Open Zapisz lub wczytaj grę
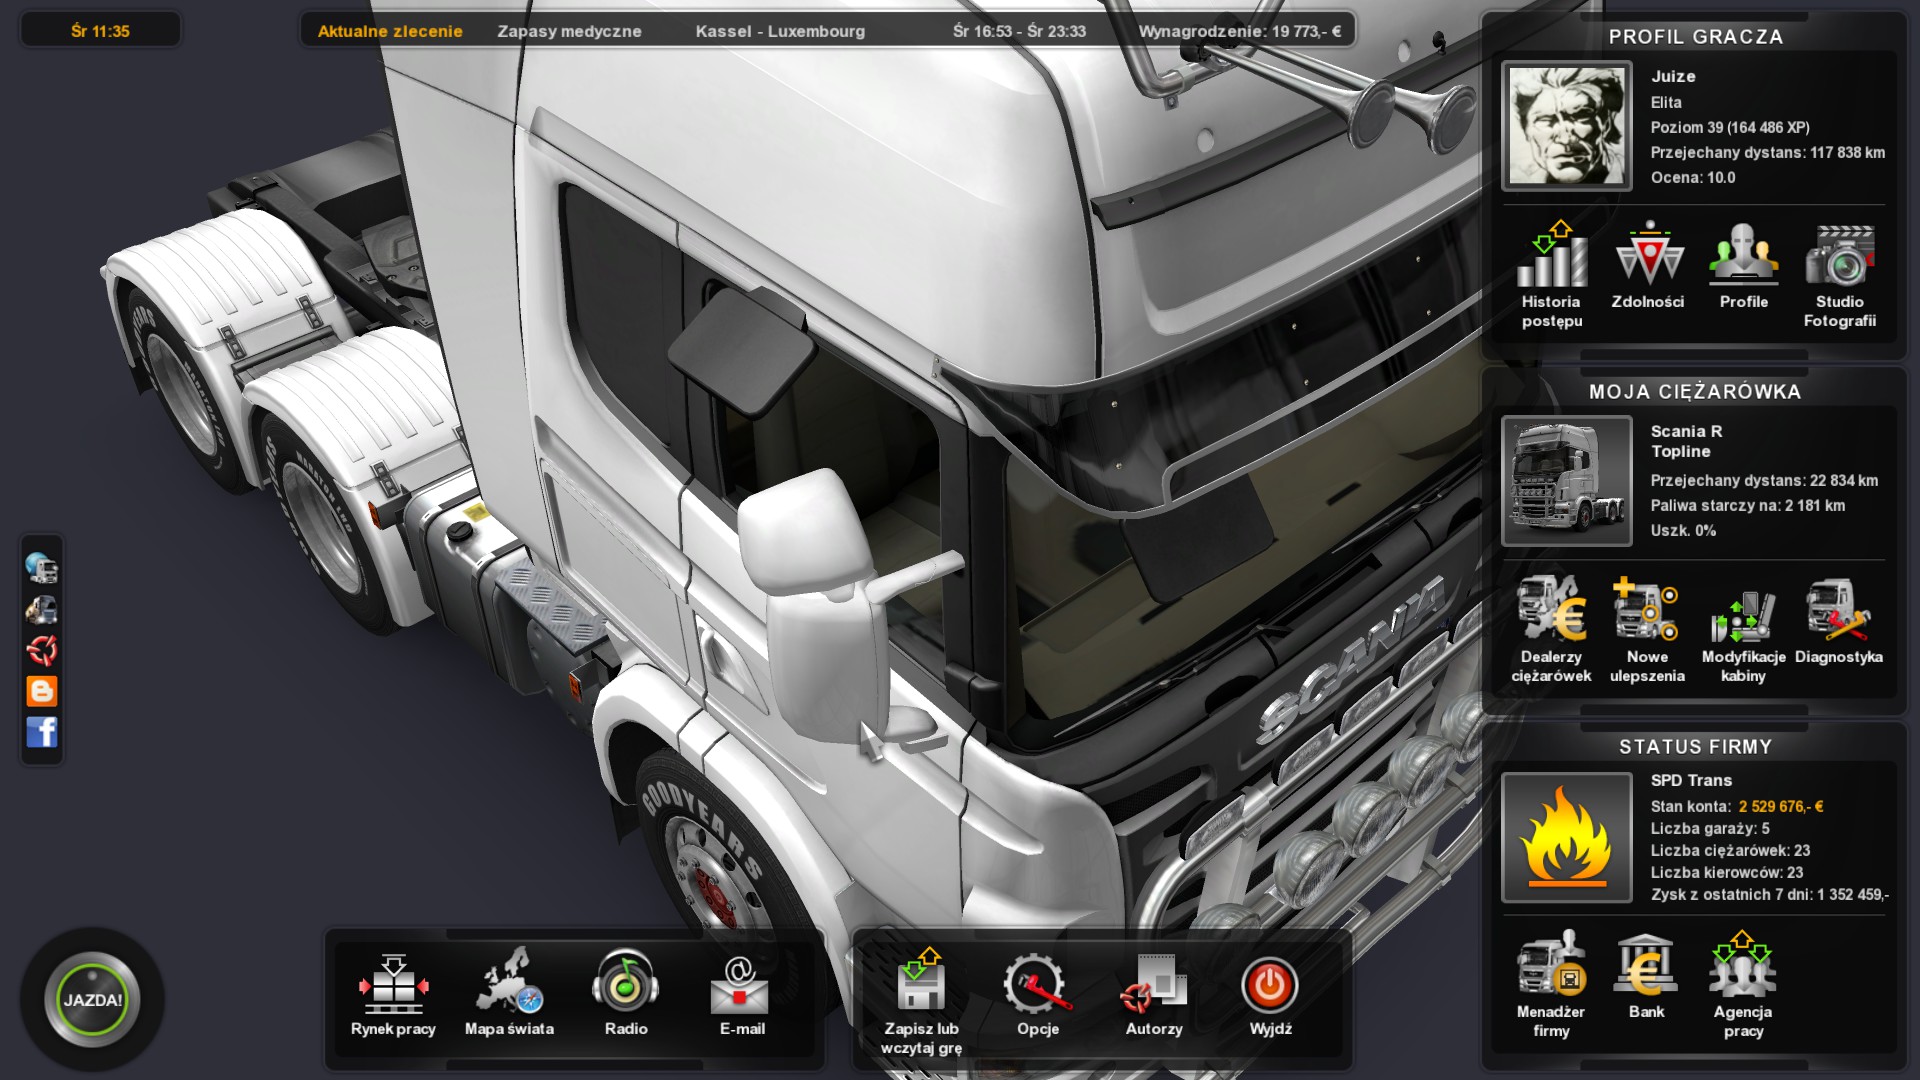1920x1080 pixels. click(921, 980)
